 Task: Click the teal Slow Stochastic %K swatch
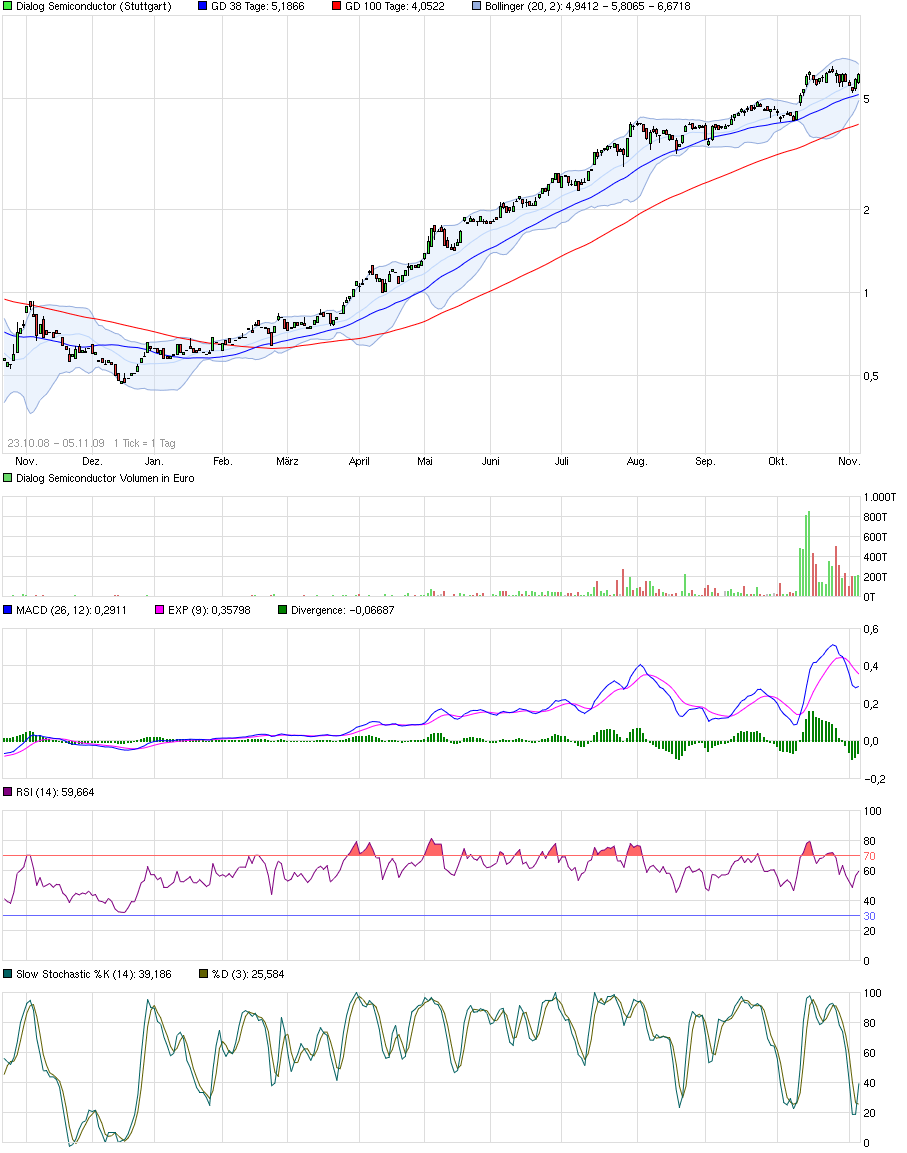pyautogui.click(x=8, y=974)
